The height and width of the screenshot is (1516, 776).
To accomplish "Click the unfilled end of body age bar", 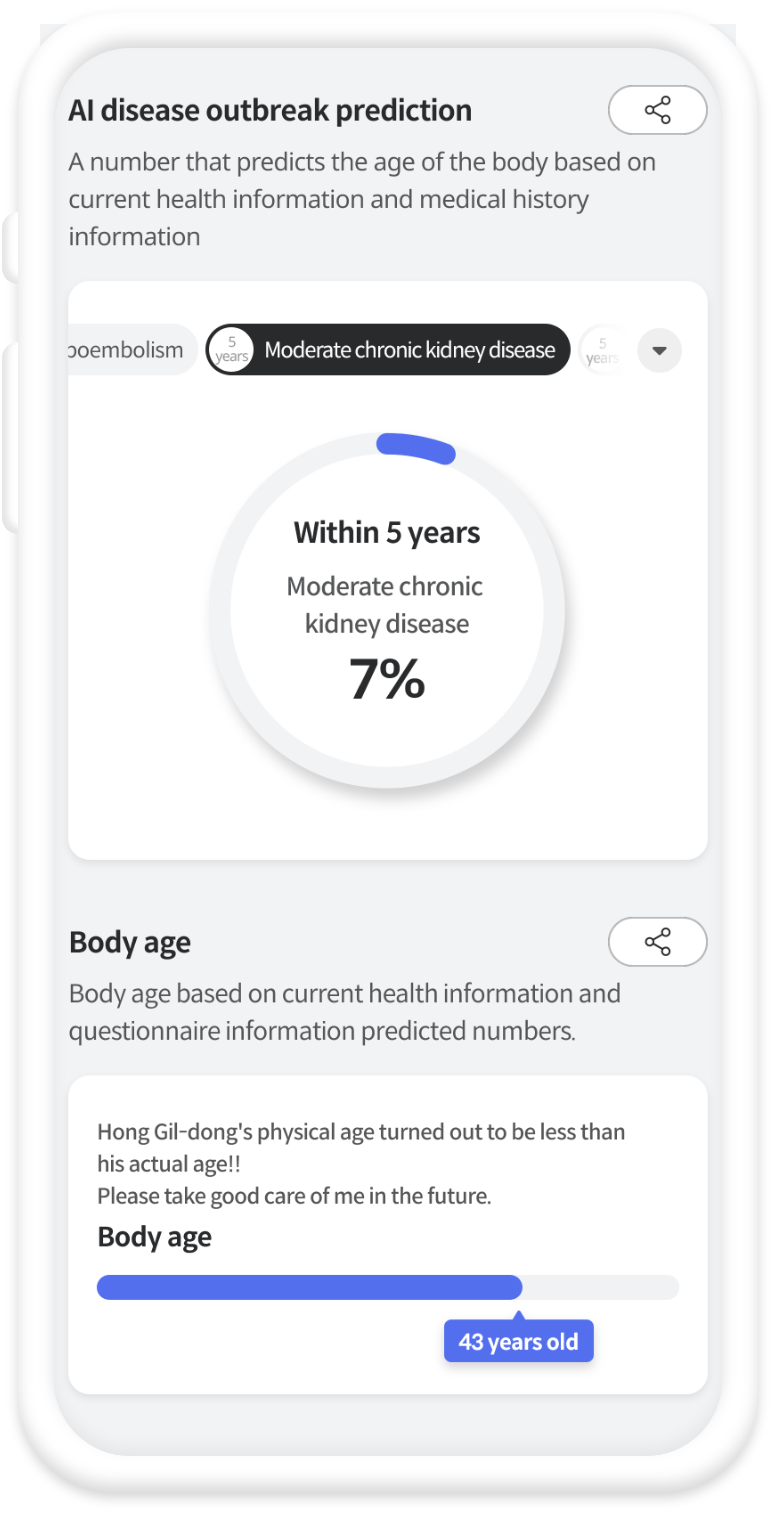I will [601, 1288].
